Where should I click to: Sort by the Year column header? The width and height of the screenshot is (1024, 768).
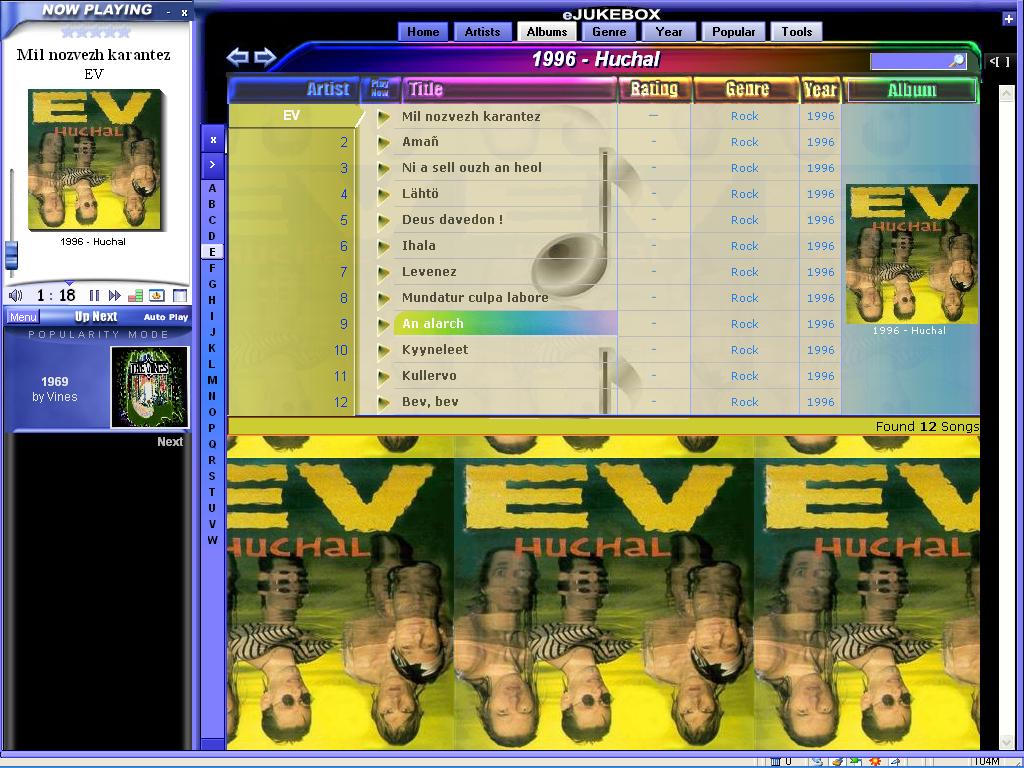[x=821, y=89]
